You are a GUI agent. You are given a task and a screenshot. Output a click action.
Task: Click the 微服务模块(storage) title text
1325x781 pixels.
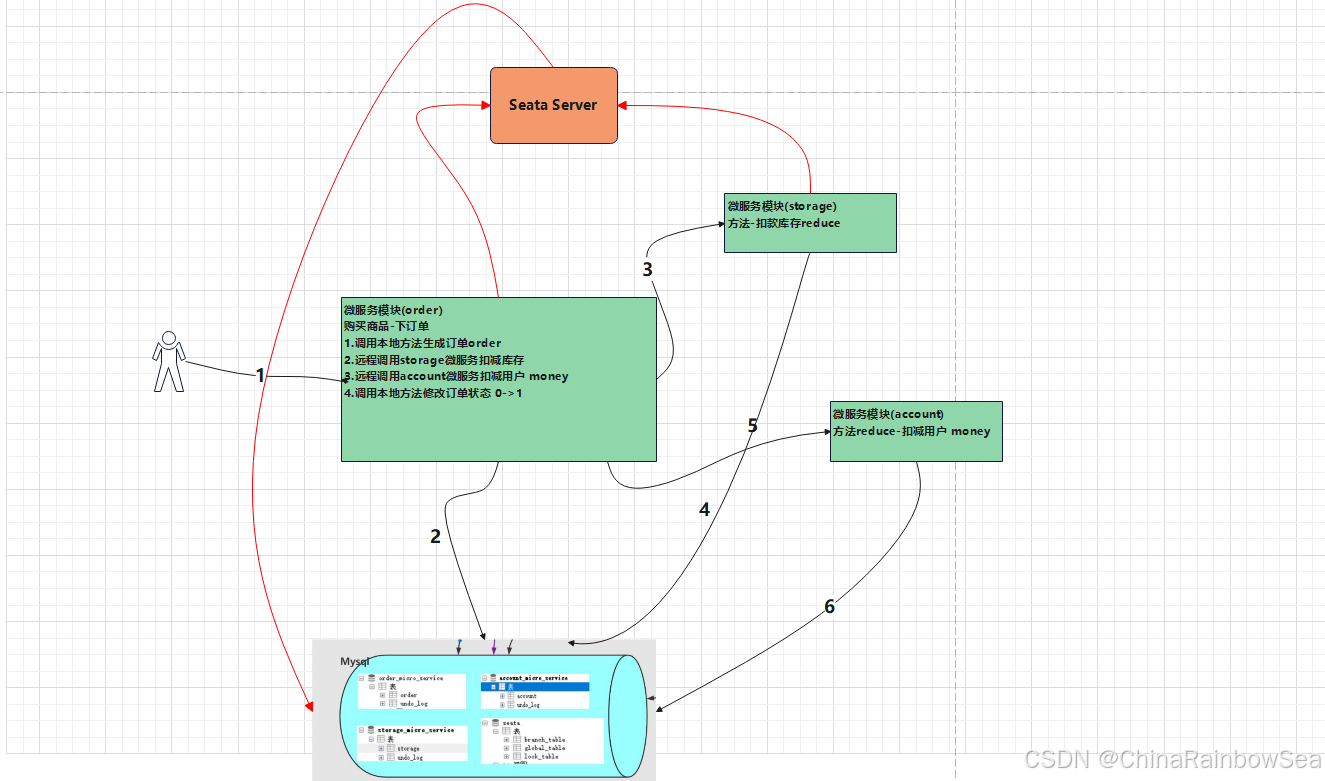click(783, 207)
